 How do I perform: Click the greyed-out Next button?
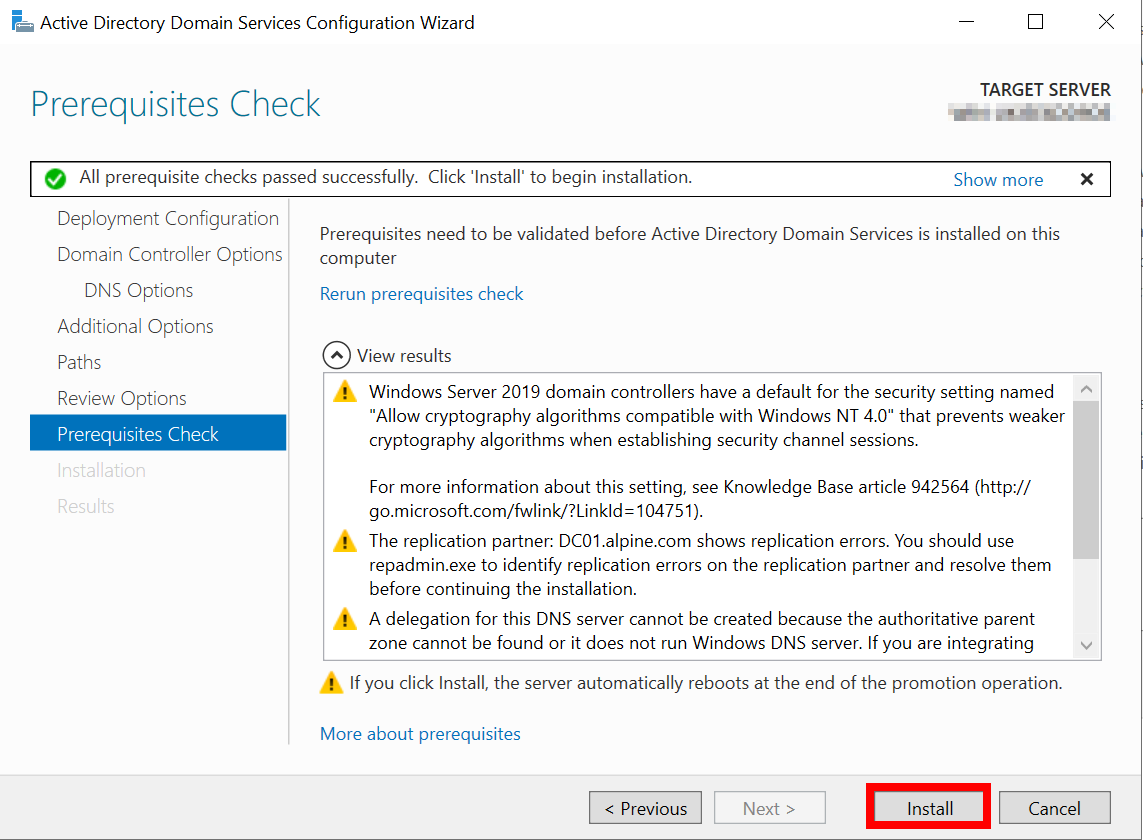(770, 808)
